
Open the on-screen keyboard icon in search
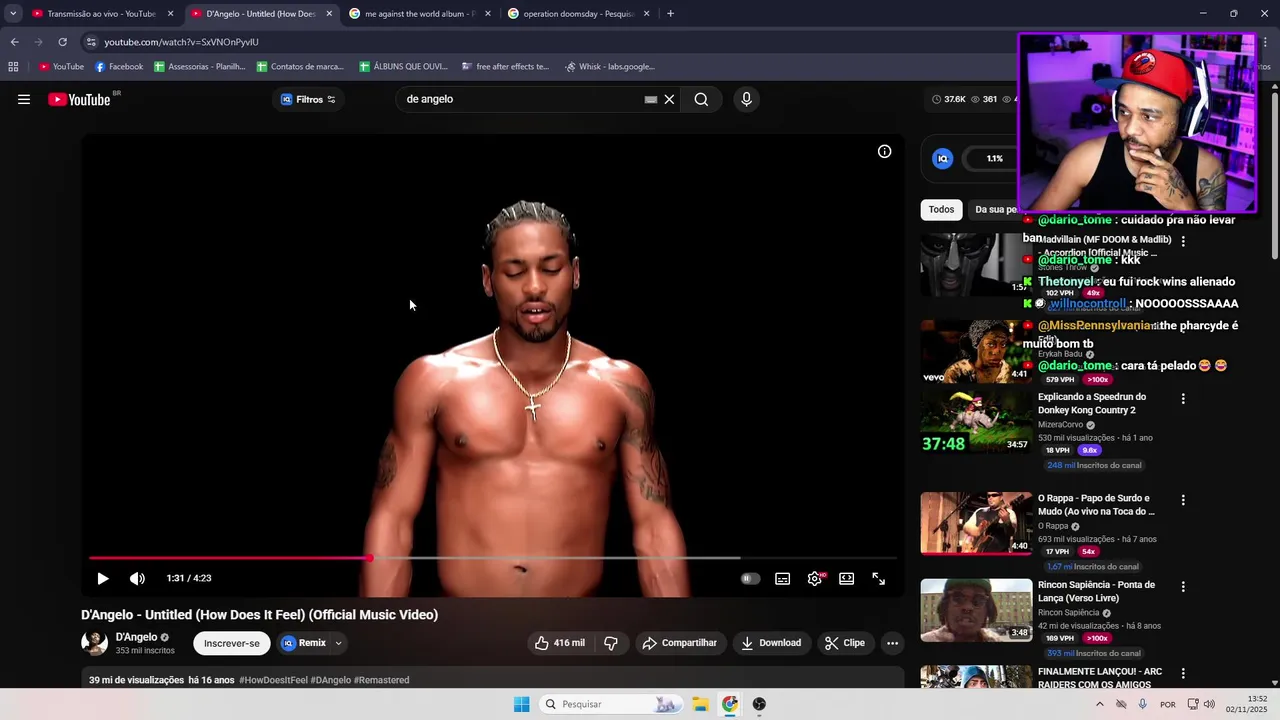tap(650, 99)
